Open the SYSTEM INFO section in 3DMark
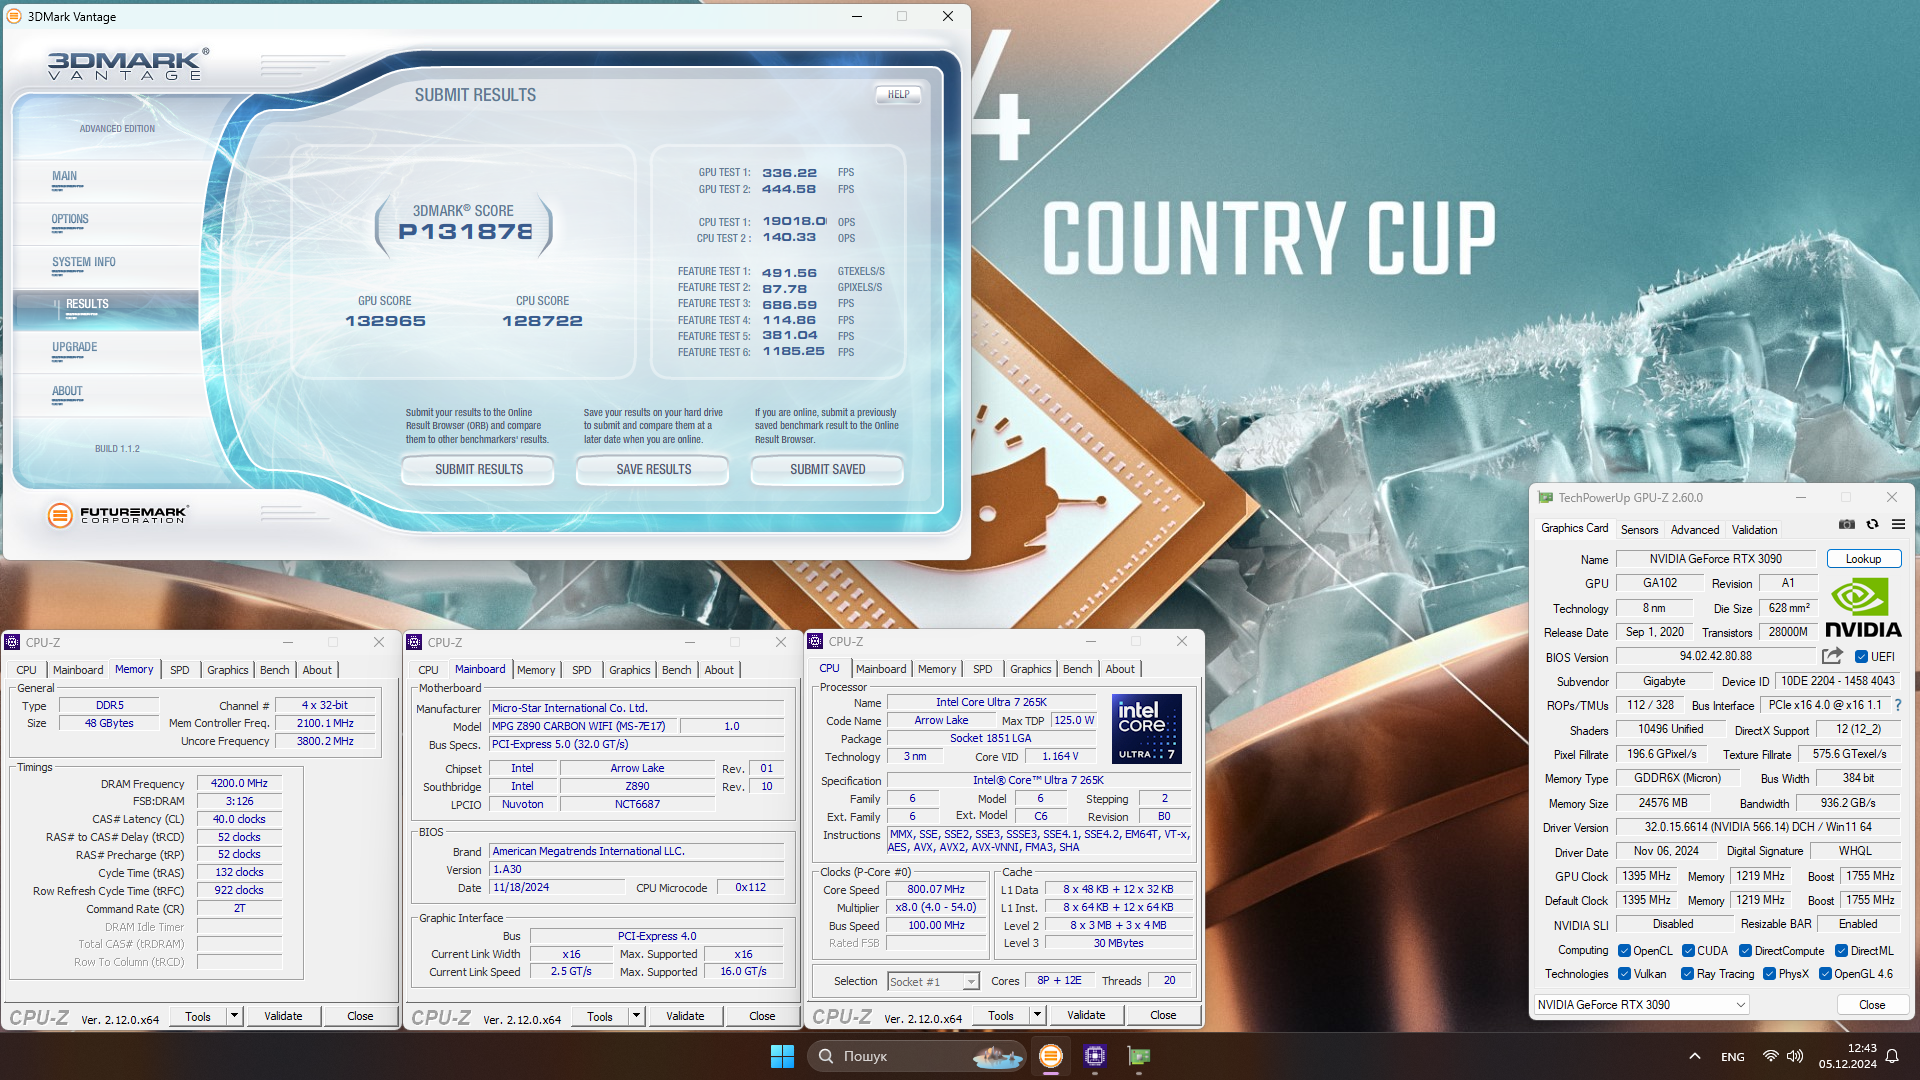The width and height of the screenshot is (1920, 1080). 84,262
